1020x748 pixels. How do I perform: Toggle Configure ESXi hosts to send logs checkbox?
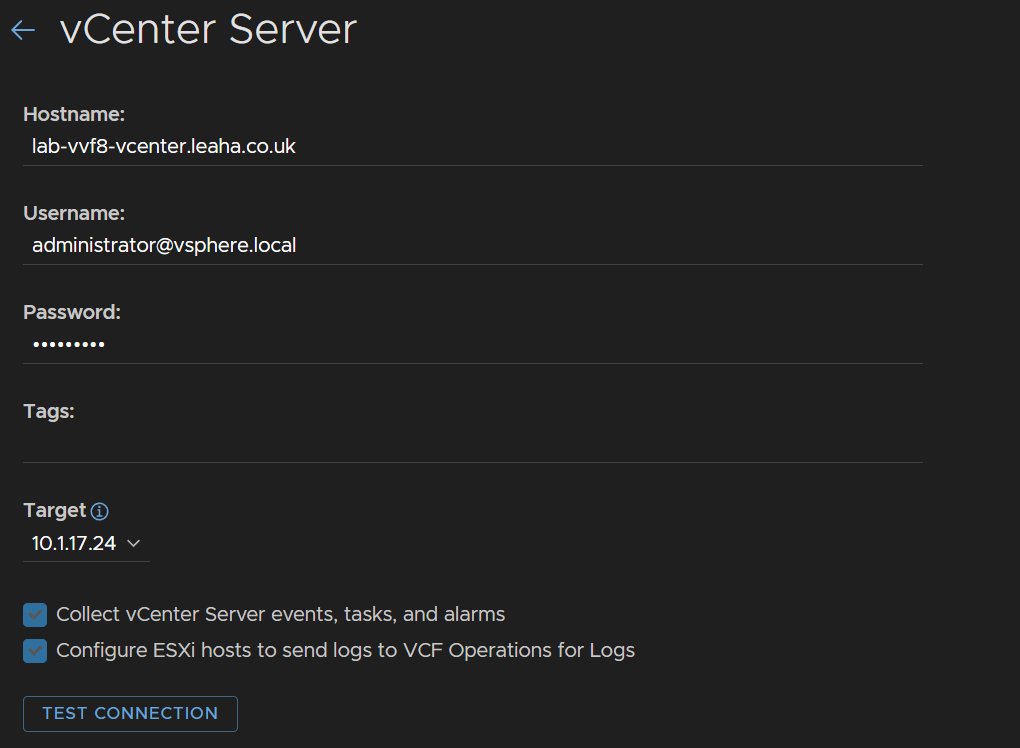tap(35, 650)
